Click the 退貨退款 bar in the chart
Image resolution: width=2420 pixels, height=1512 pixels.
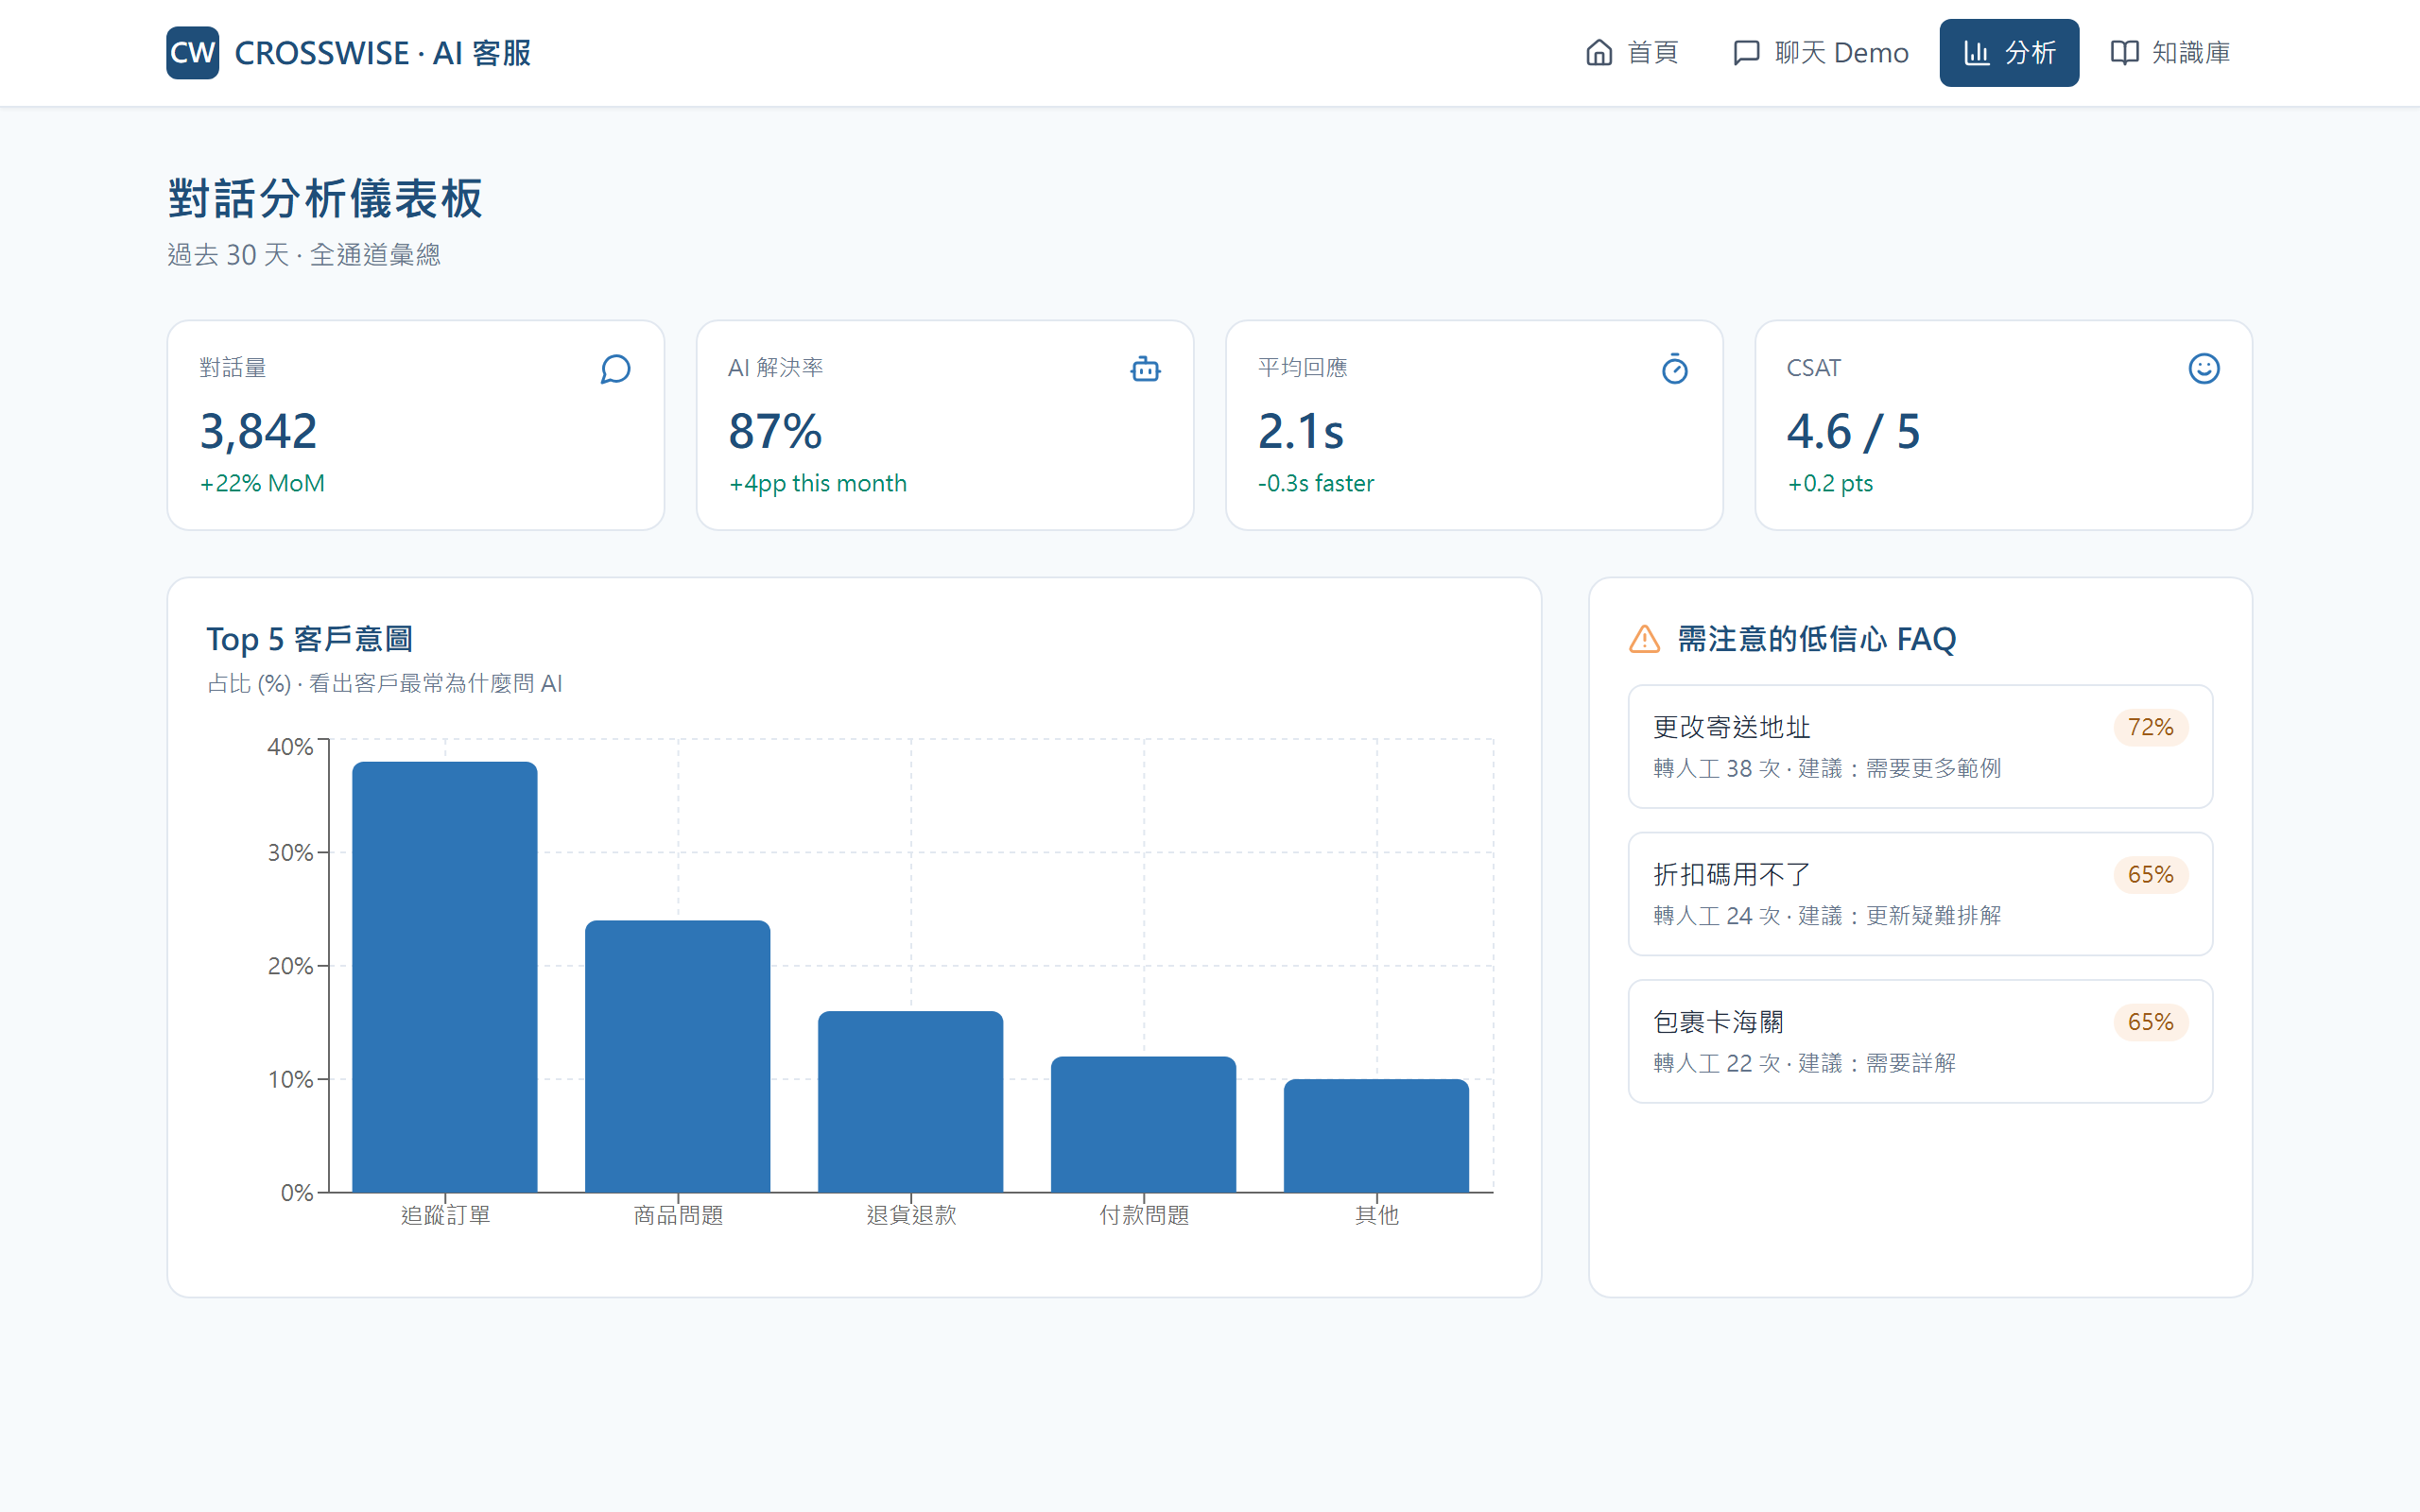point(911,1101)
